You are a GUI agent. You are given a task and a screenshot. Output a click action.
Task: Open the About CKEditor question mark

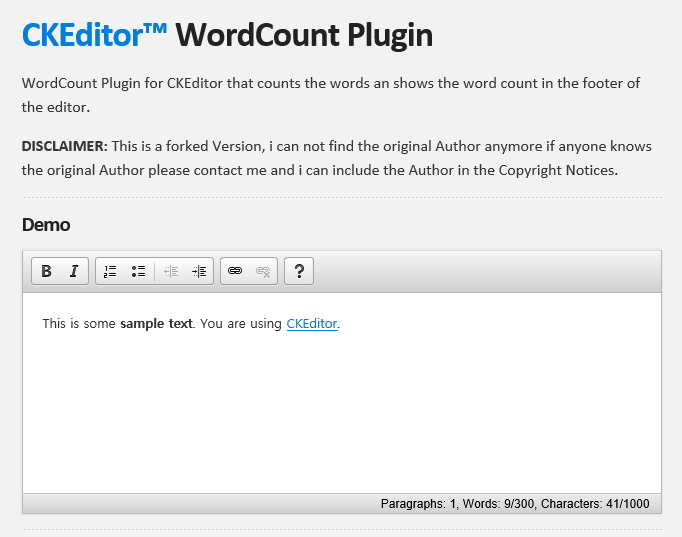click(299, 271)
